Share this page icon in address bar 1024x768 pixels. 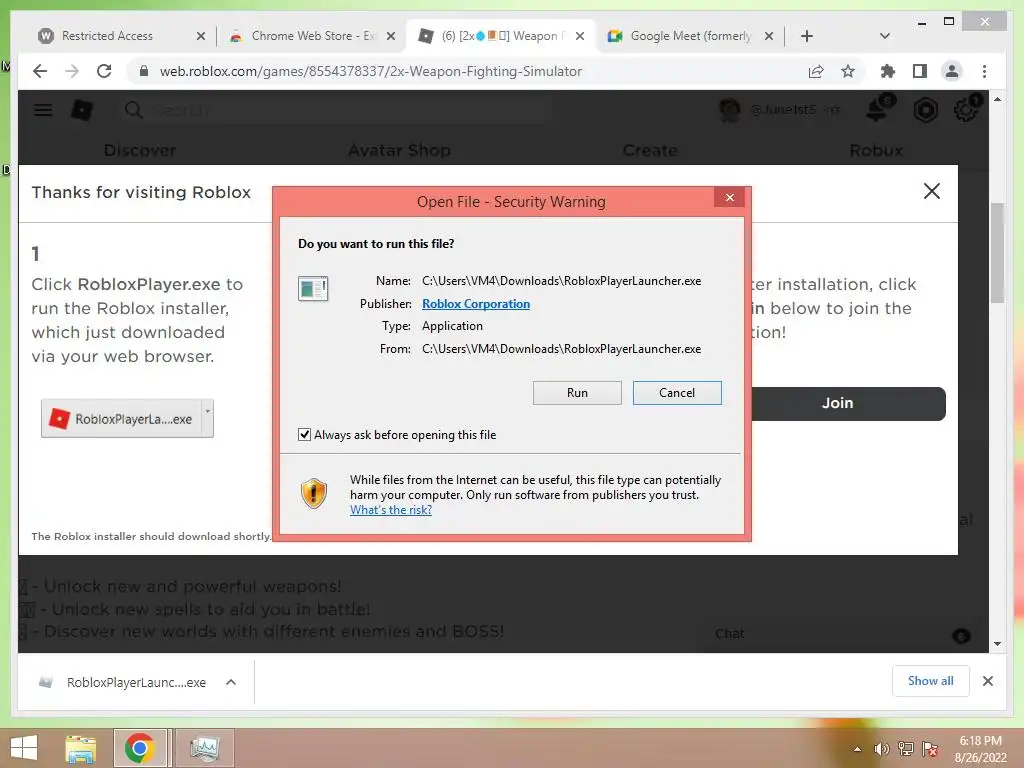click(x=816, y=71)
